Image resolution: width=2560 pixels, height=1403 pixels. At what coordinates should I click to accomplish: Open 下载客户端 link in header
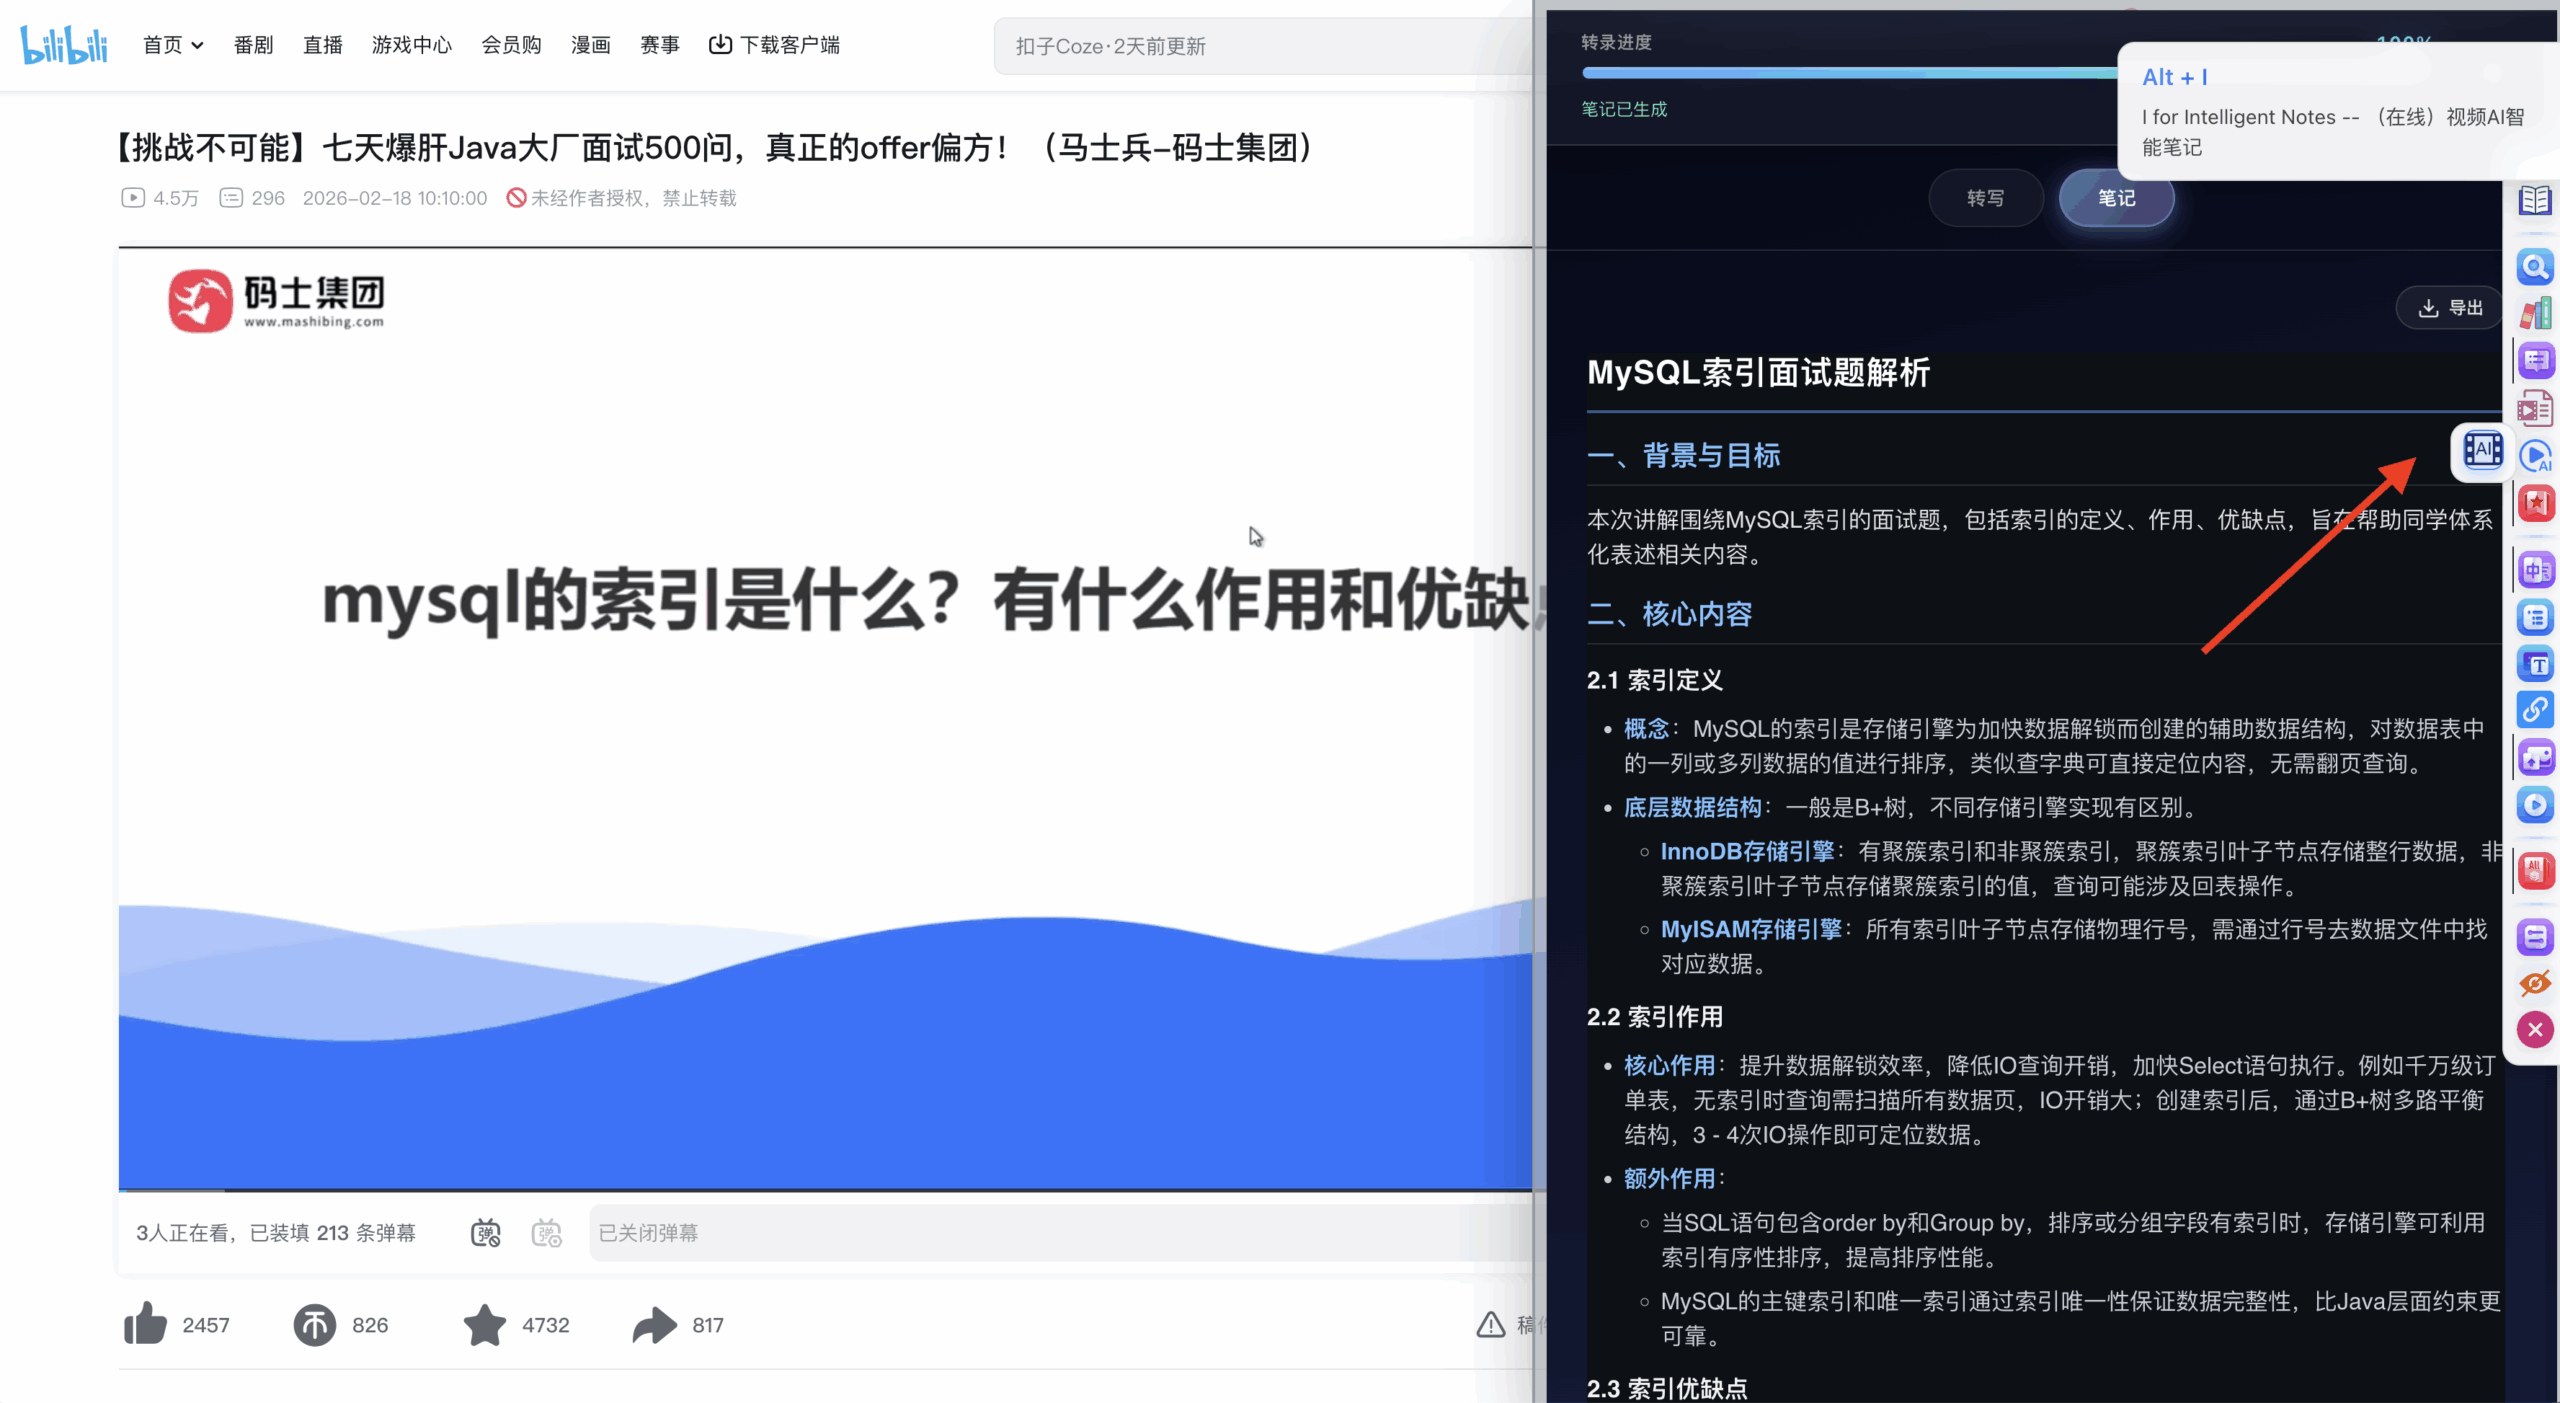pos(775,45)
